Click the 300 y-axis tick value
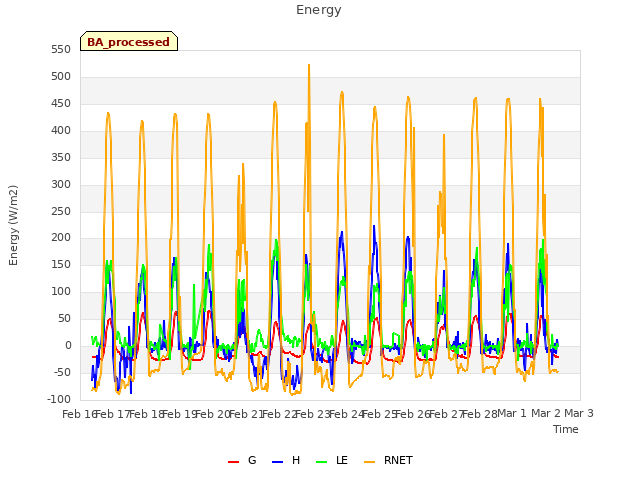 (x=61, y=184)
